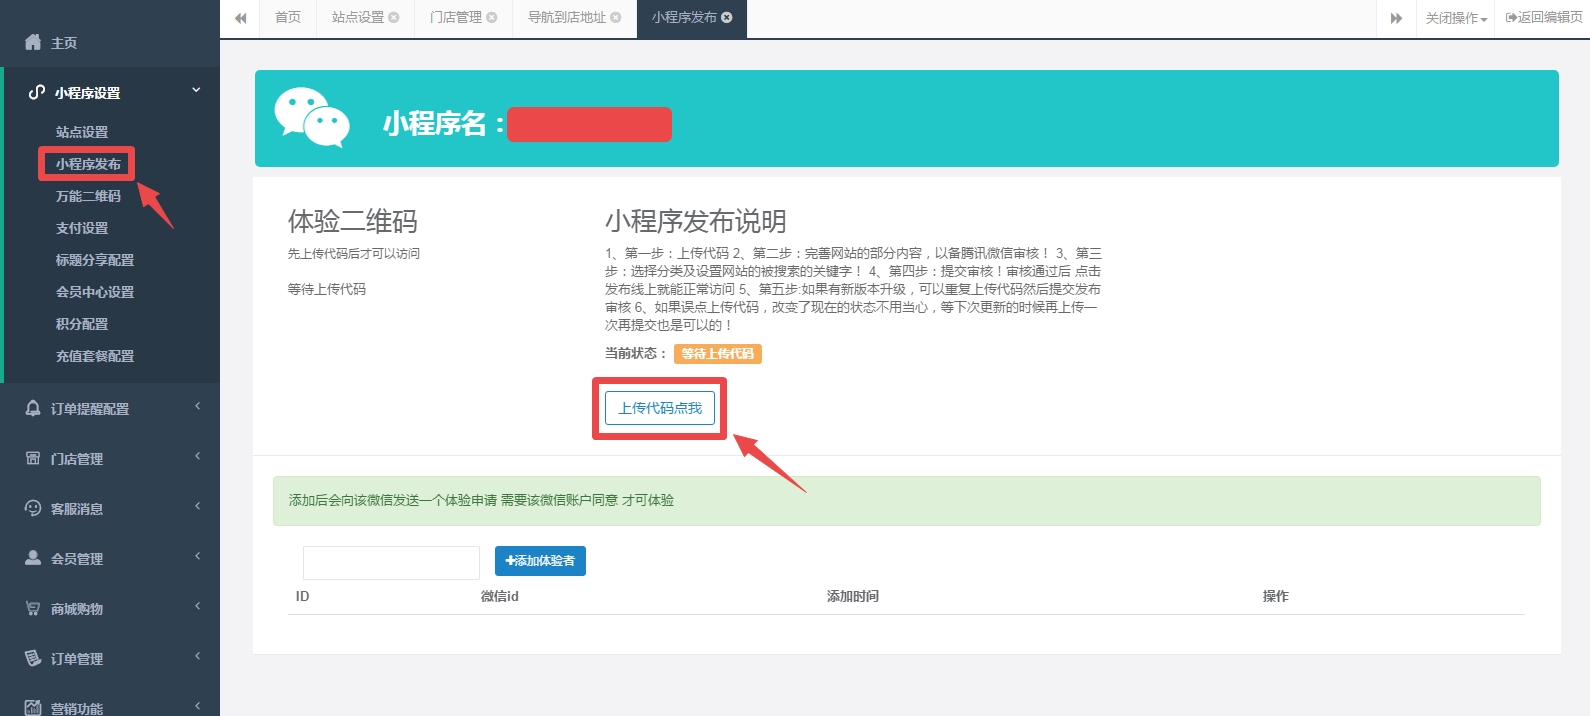Expand the 会员管理 menu
The image size is (1590, 716).
(197, 556)
